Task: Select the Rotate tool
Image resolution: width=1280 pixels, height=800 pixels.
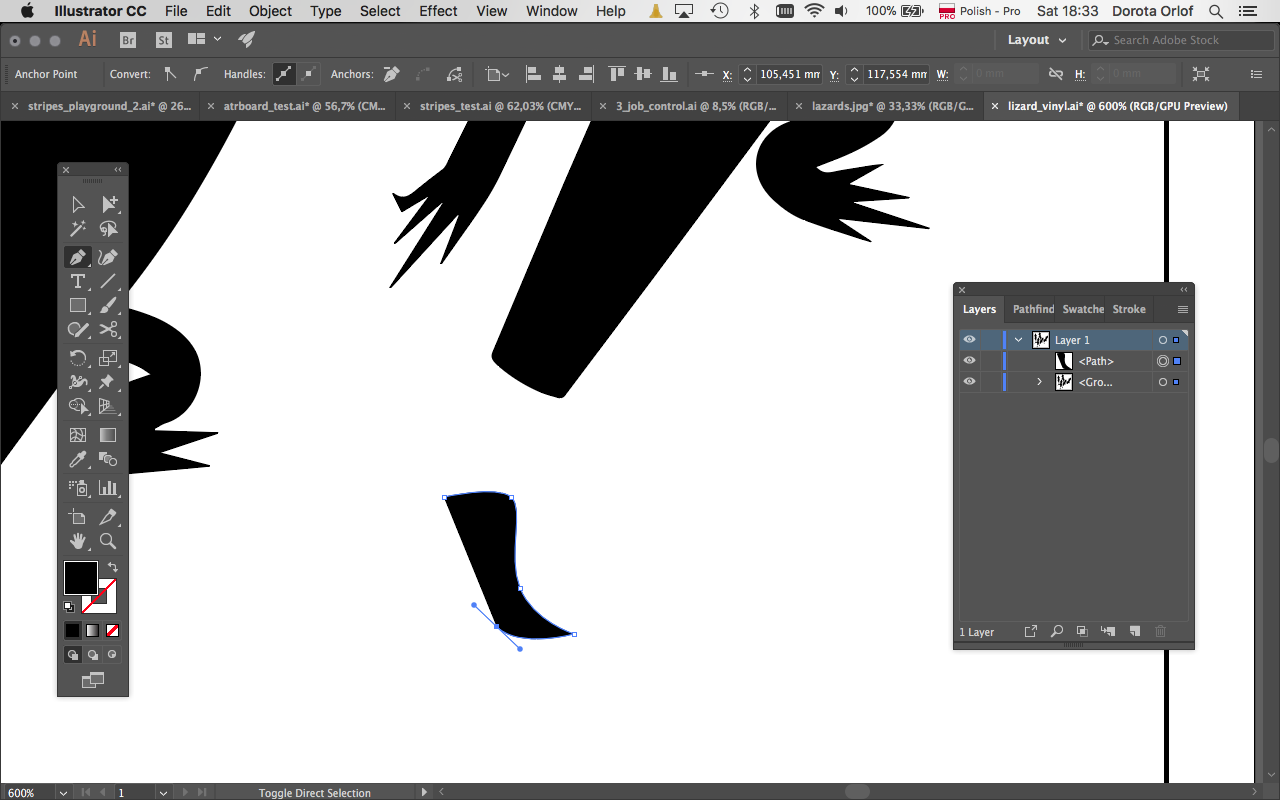Action: click(x=77, y=357)
